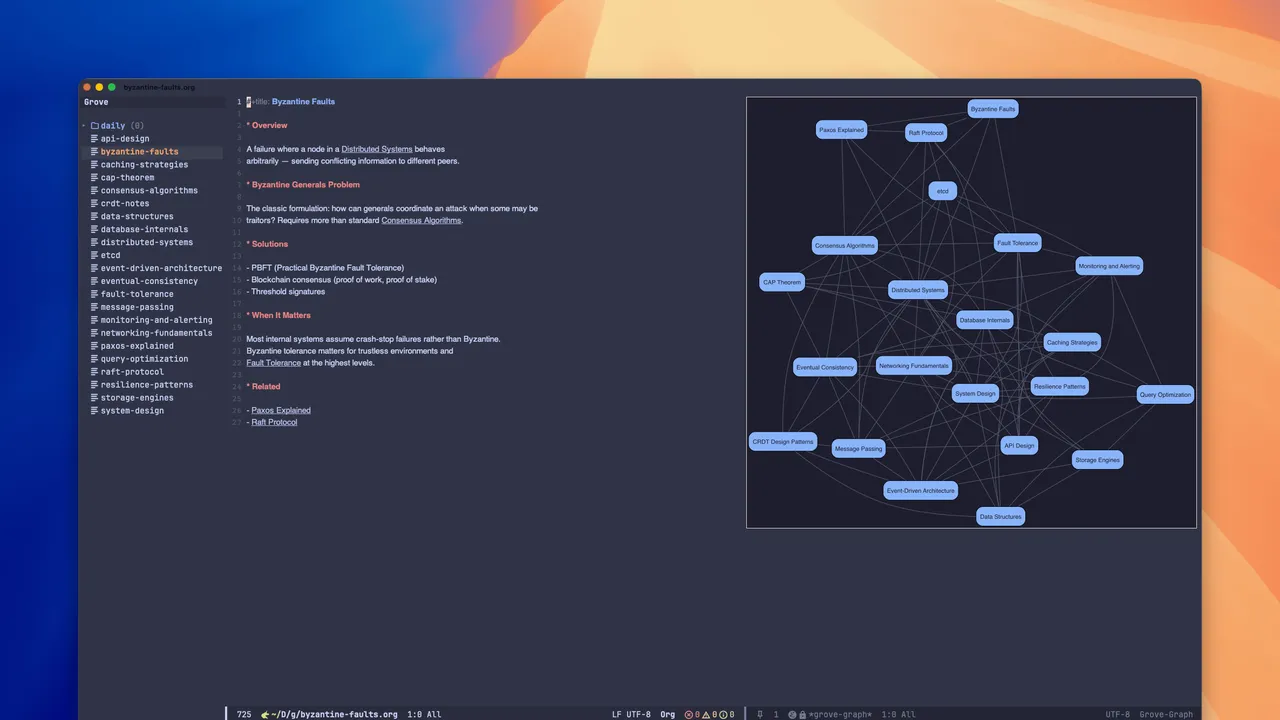The height and width of the screenshot is (720, 1280).
Task: Open consensus-algorithms note in sidebar
Action: click(149, 191)
